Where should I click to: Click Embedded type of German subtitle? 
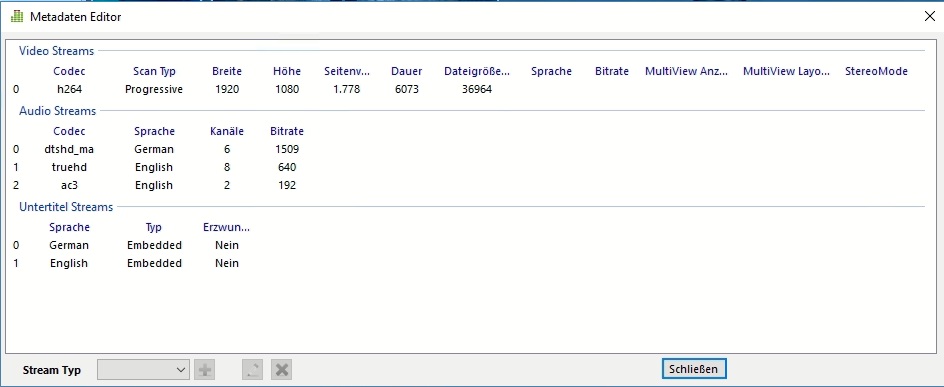click(x=154, y=245)
